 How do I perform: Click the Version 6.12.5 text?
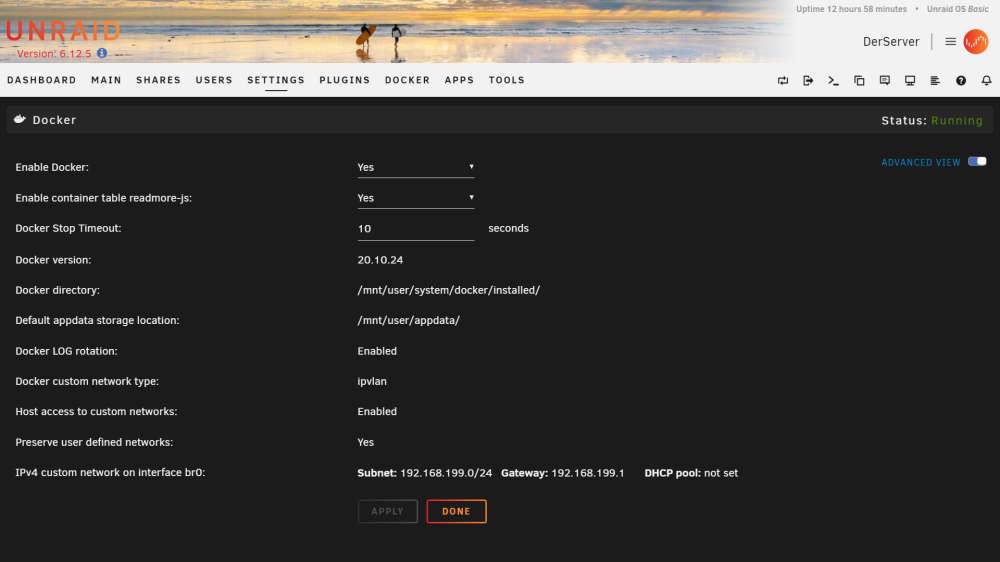[54, 54]
